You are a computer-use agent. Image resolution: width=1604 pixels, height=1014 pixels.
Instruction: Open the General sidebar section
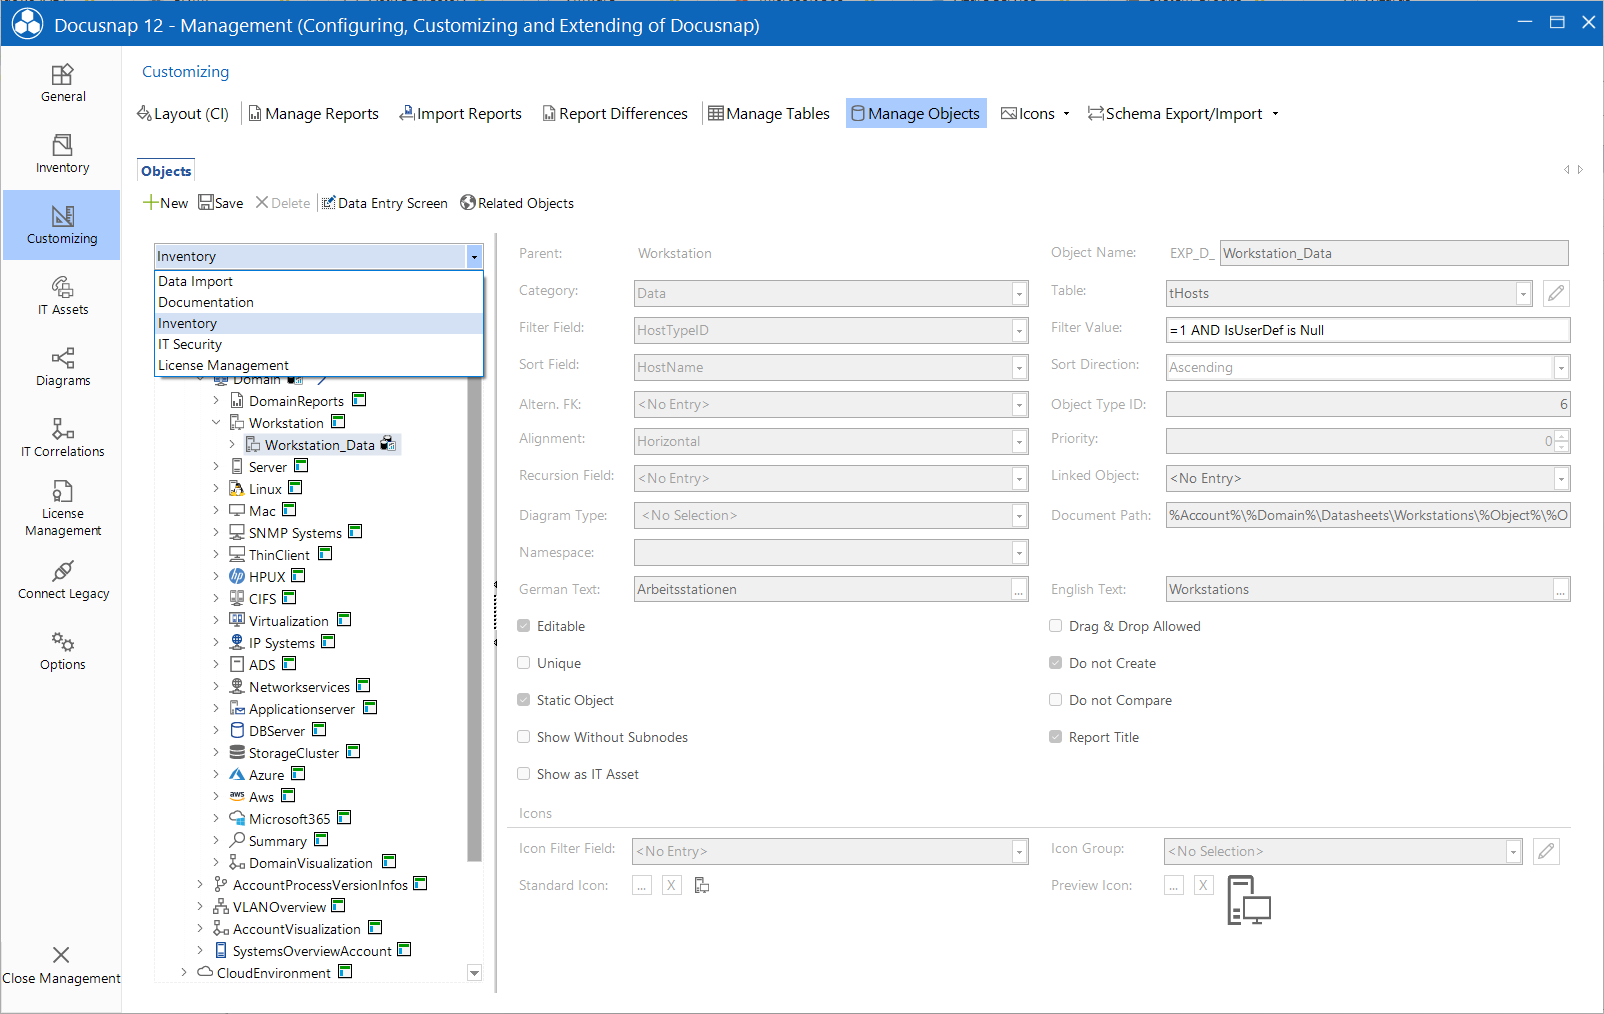pos(62,84)
